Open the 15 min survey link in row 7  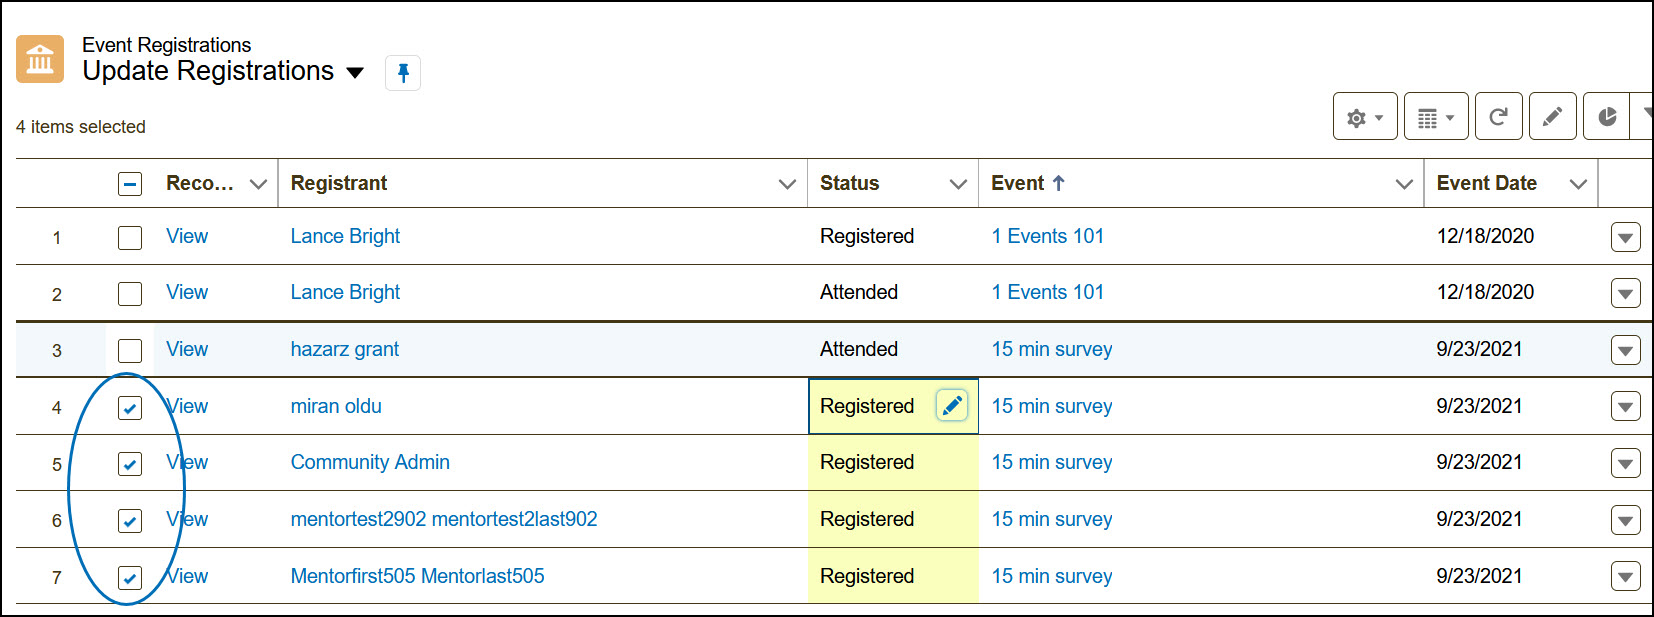coord(1051,576)
